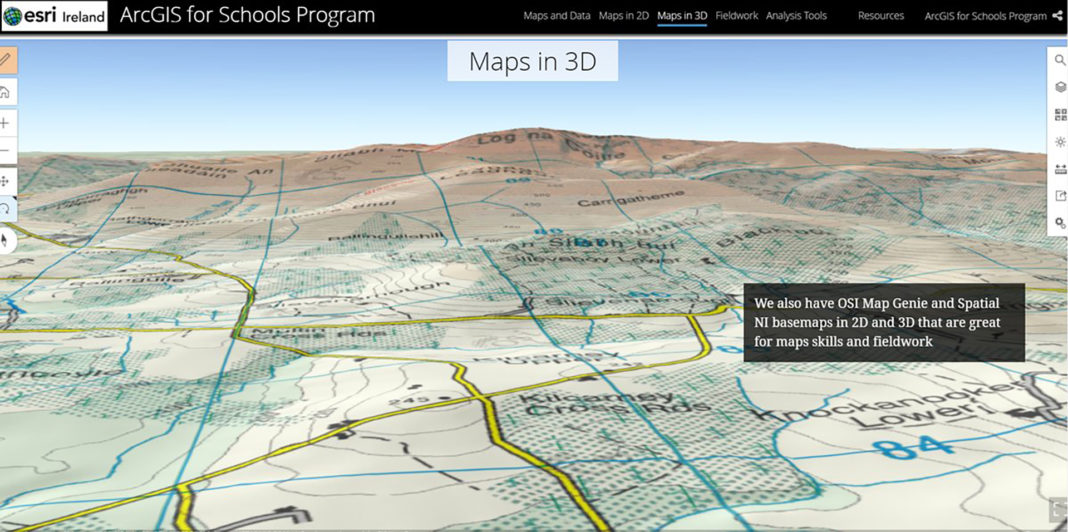The image size is (1068, 532).
Task: Activate the measure ruler tool
Action: coord(1060,168)
